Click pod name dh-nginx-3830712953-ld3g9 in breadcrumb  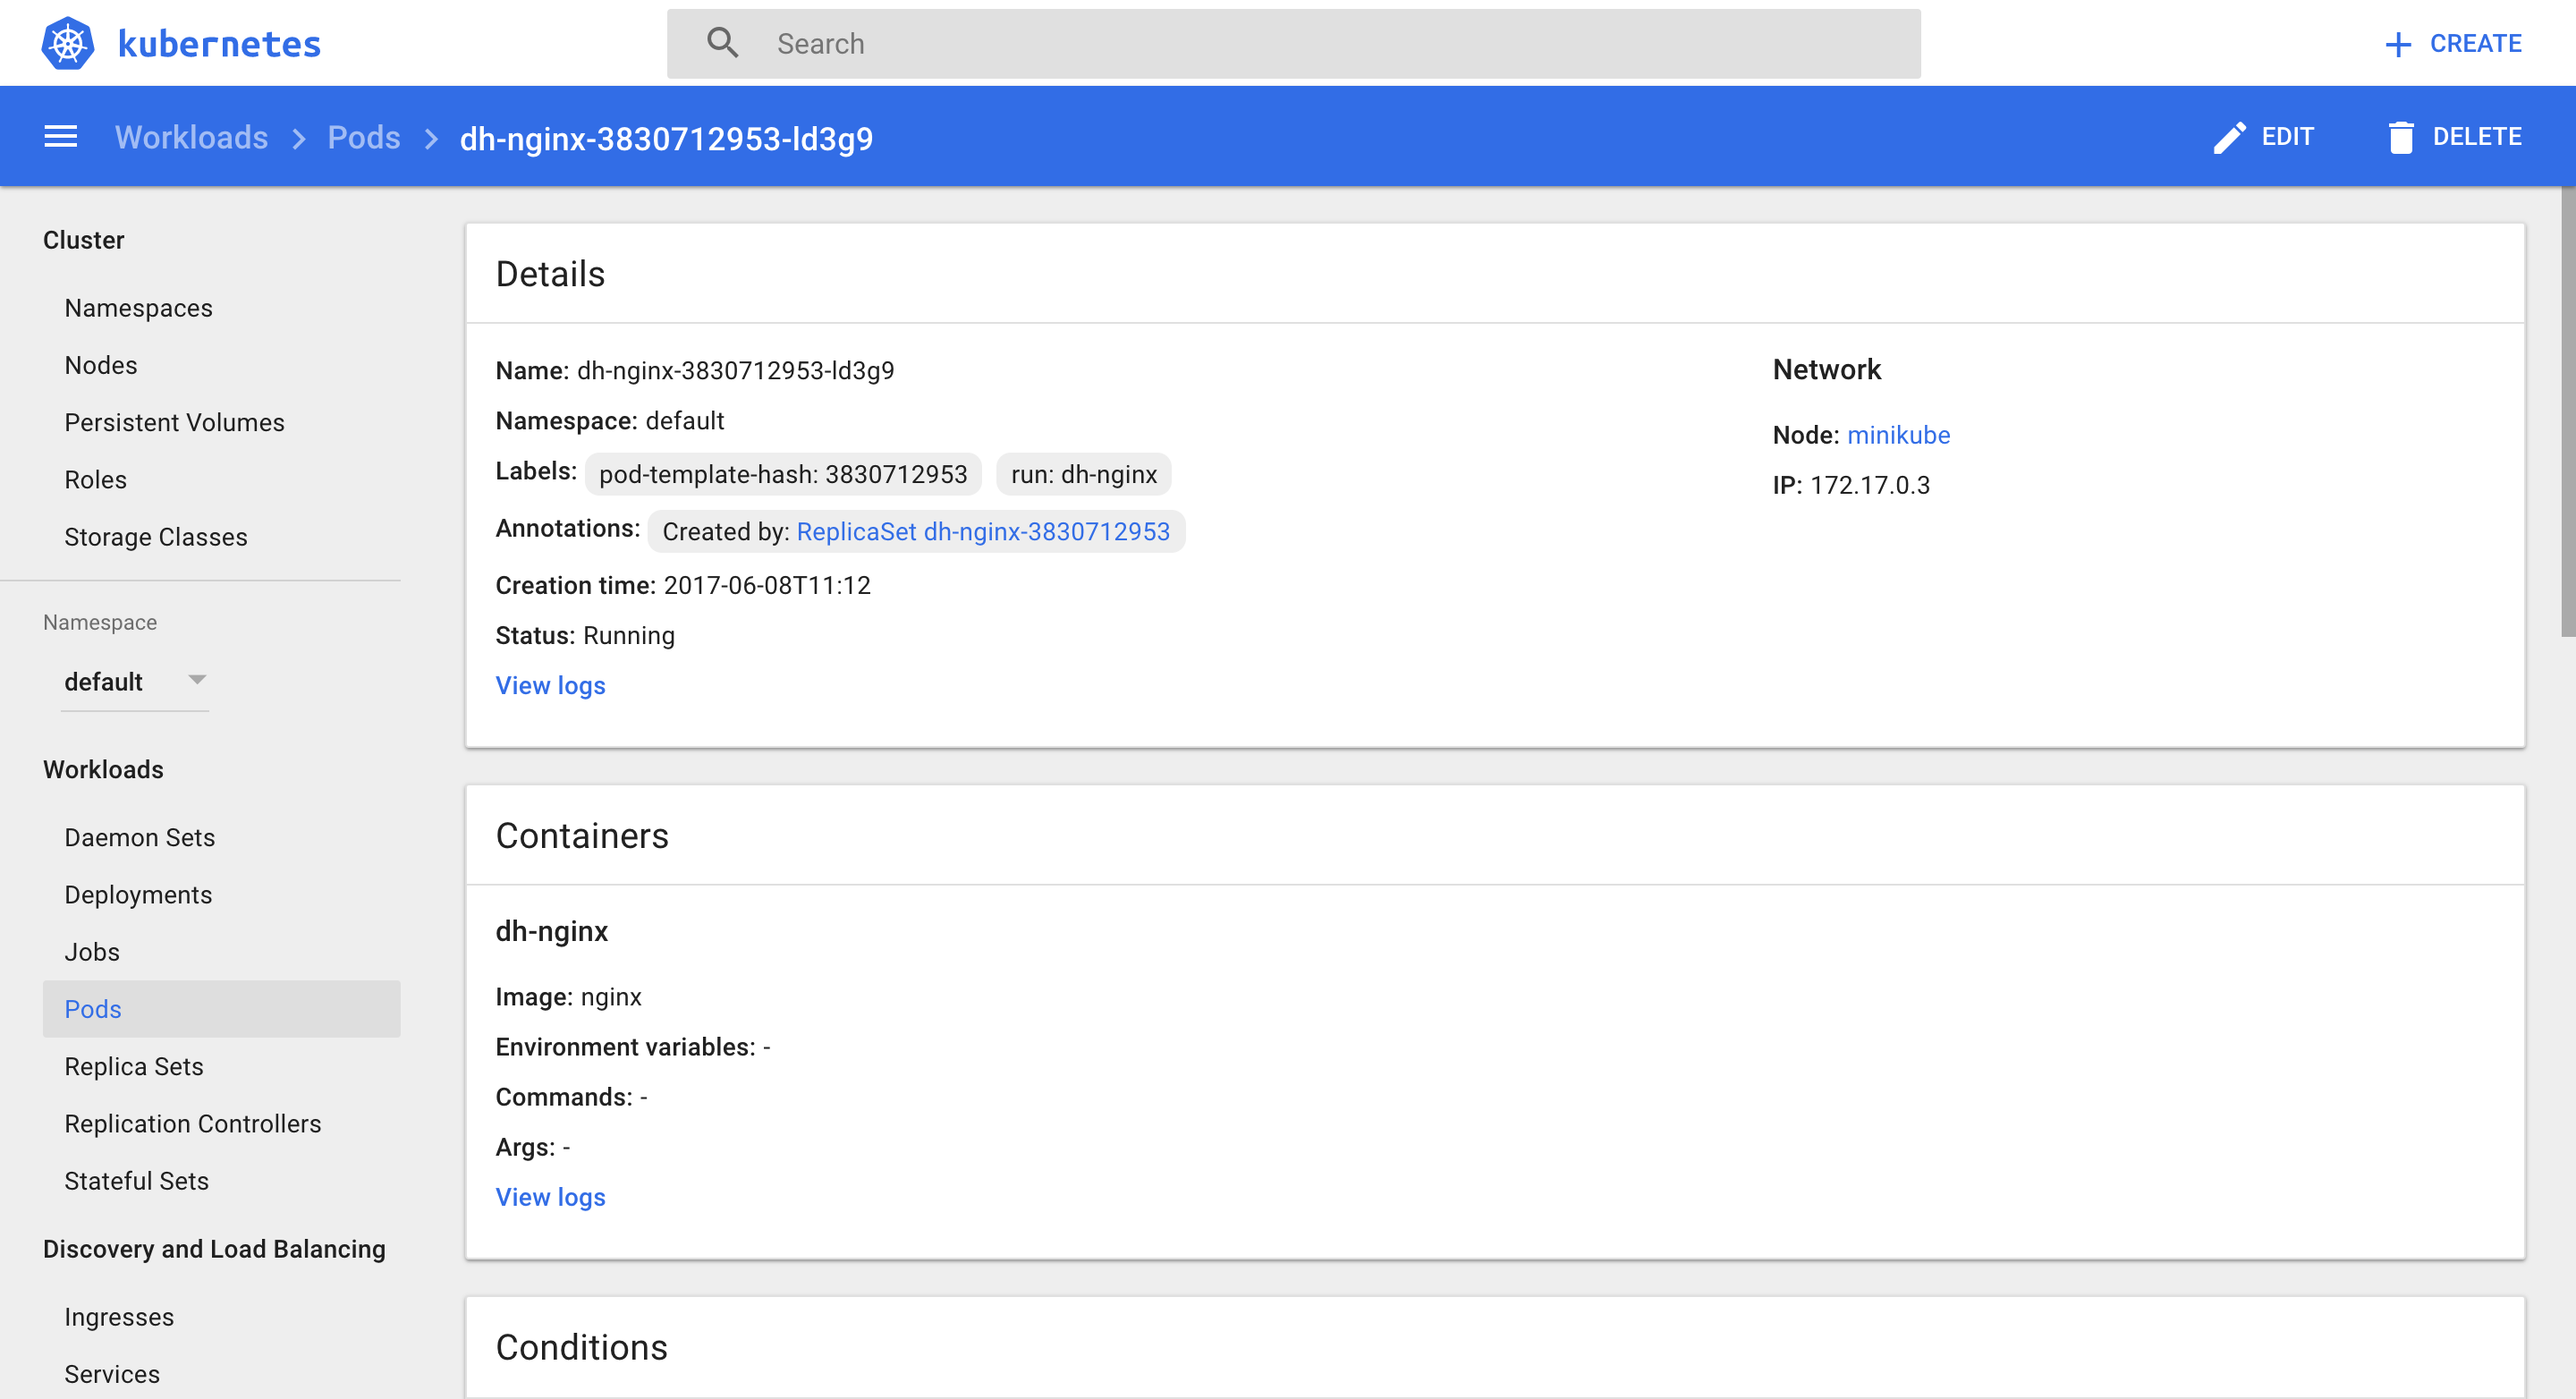(x=666, y=138)
